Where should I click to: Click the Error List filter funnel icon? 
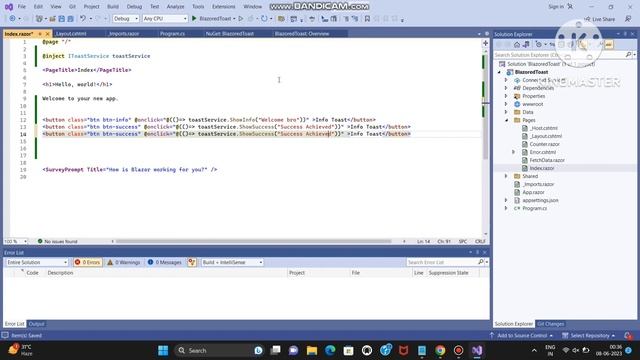point(192,262)
